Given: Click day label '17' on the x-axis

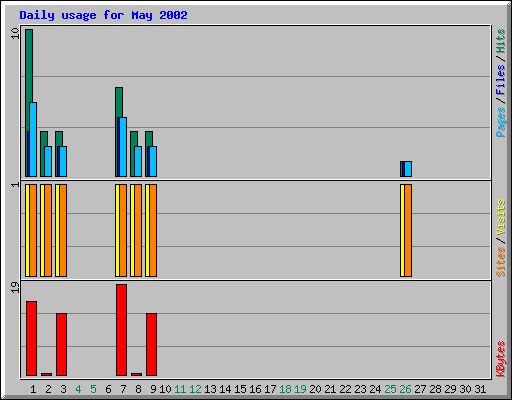Looking at the screenshot, I should click(270, 389).
